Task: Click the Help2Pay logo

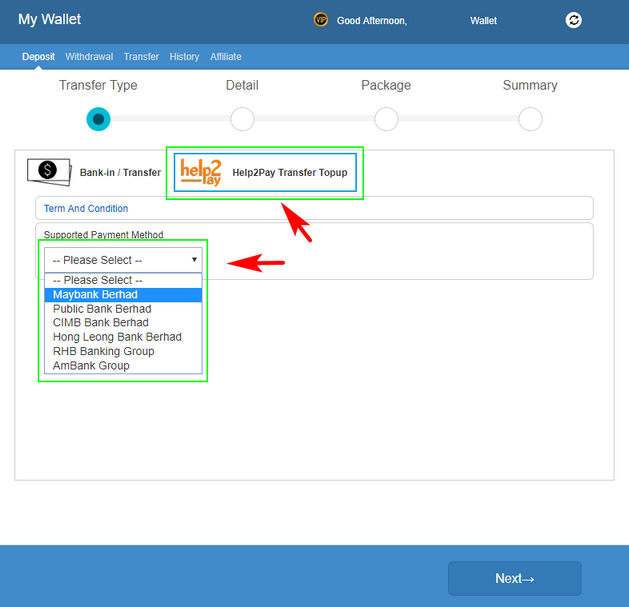Action: [x=201, y=172]
